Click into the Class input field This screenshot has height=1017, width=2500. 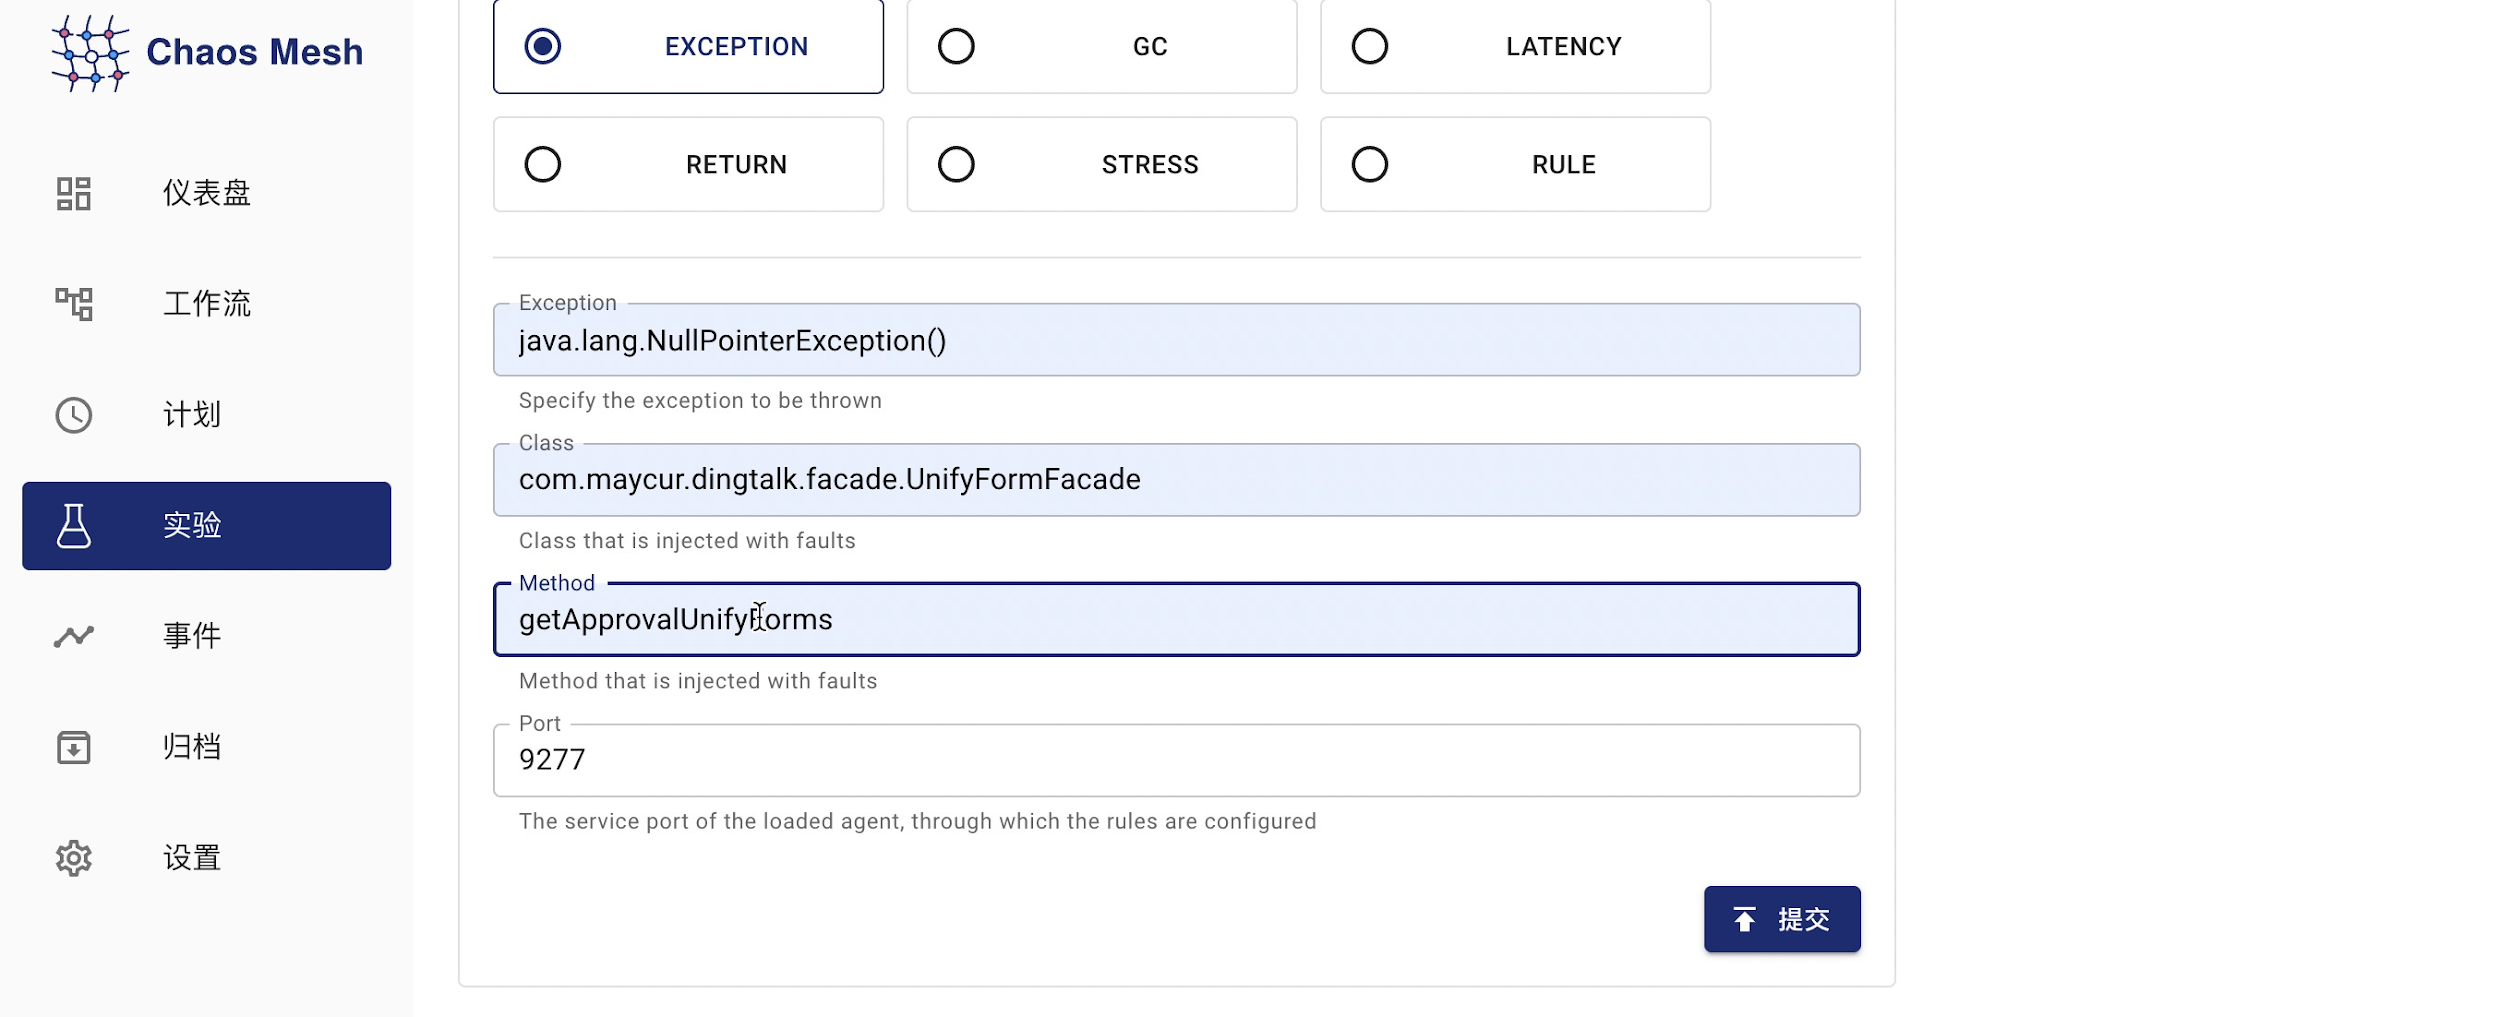(x=1175, y=480)
